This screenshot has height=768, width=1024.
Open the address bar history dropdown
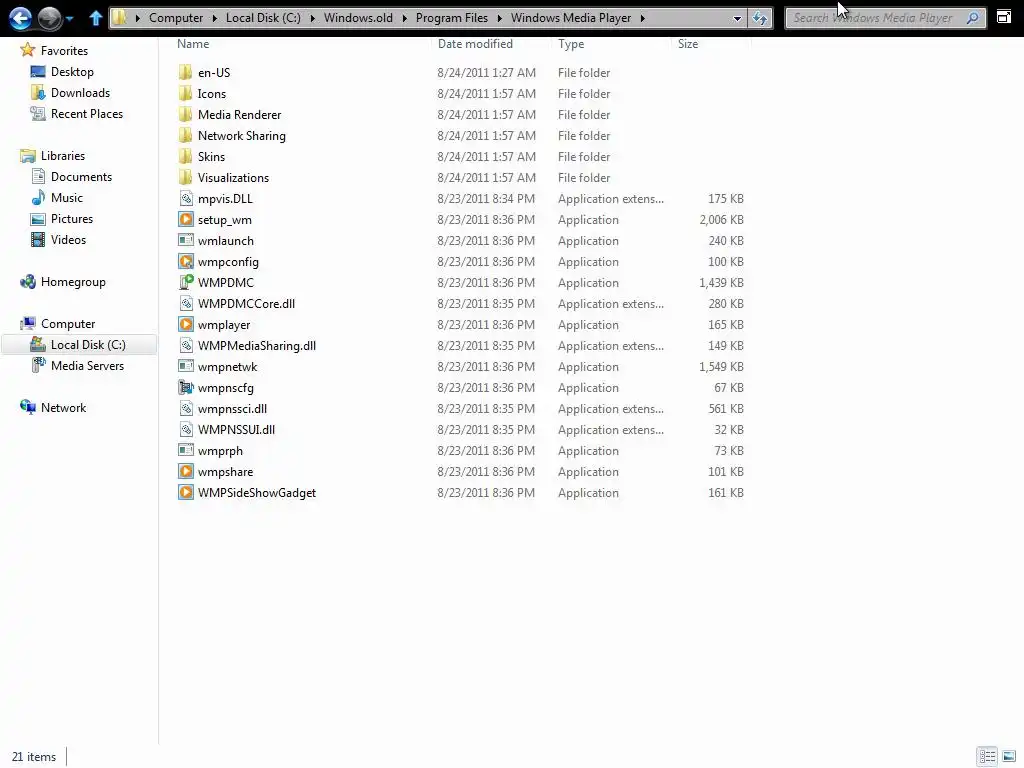click(737, 18)
